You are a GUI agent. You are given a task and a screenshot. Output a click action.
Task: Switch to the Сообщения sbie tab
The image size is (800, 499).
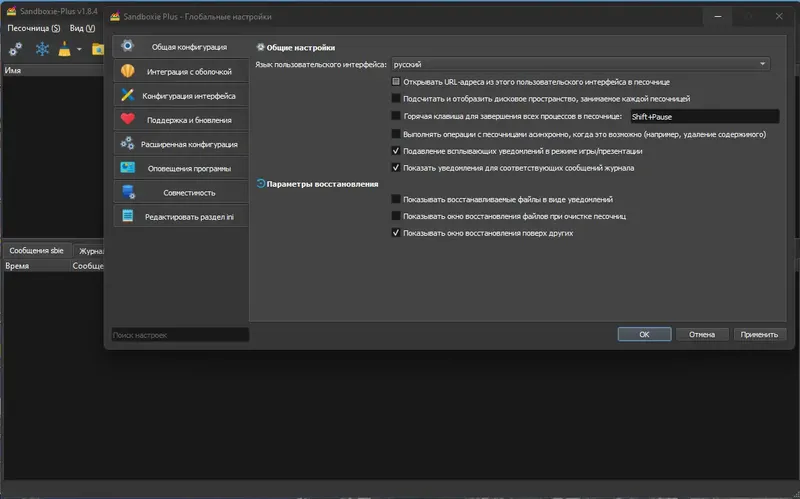[36, 251]
